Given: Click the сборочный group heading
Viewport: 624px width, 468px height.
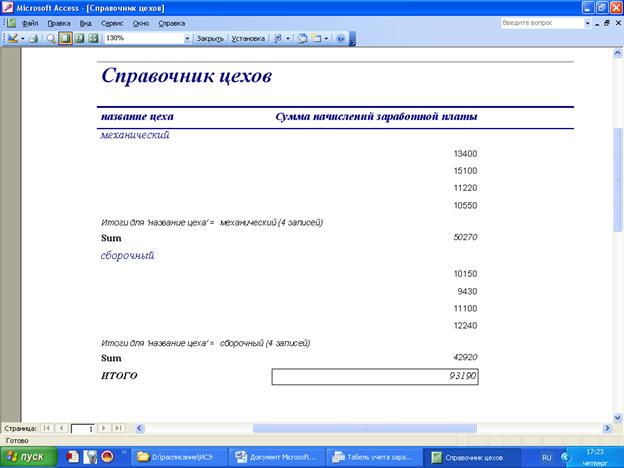Looking at the screenshot, I should 127,255.
